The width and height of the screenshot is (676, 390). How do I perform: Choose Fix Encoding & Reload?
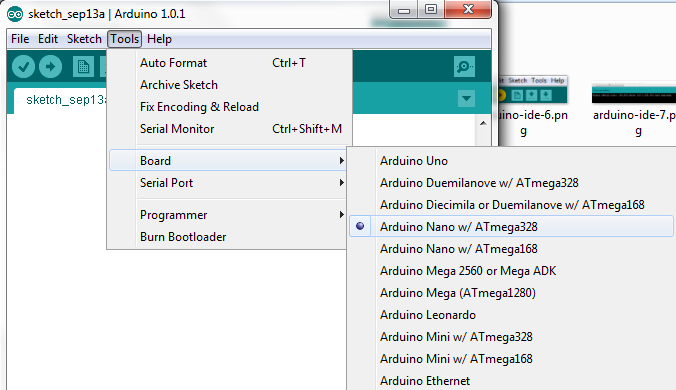[229, 107]
